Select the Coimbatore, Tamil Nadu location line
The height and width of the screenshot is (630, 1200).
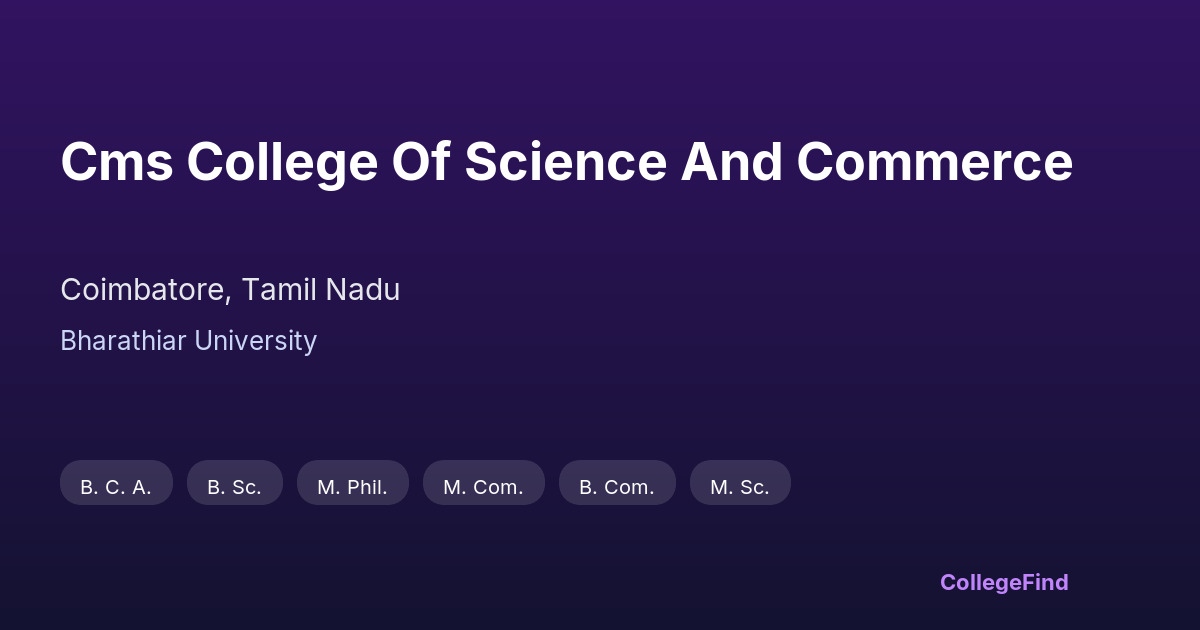(x=230, y=290)
